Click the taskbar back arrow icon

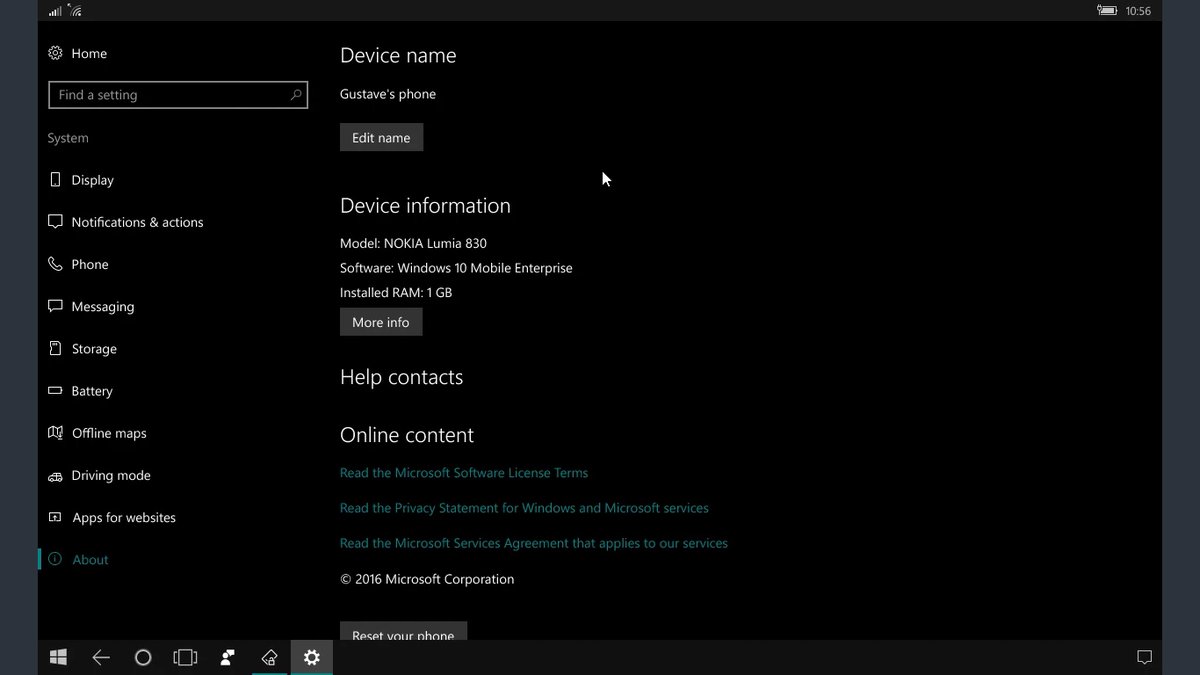coord(101,657)
